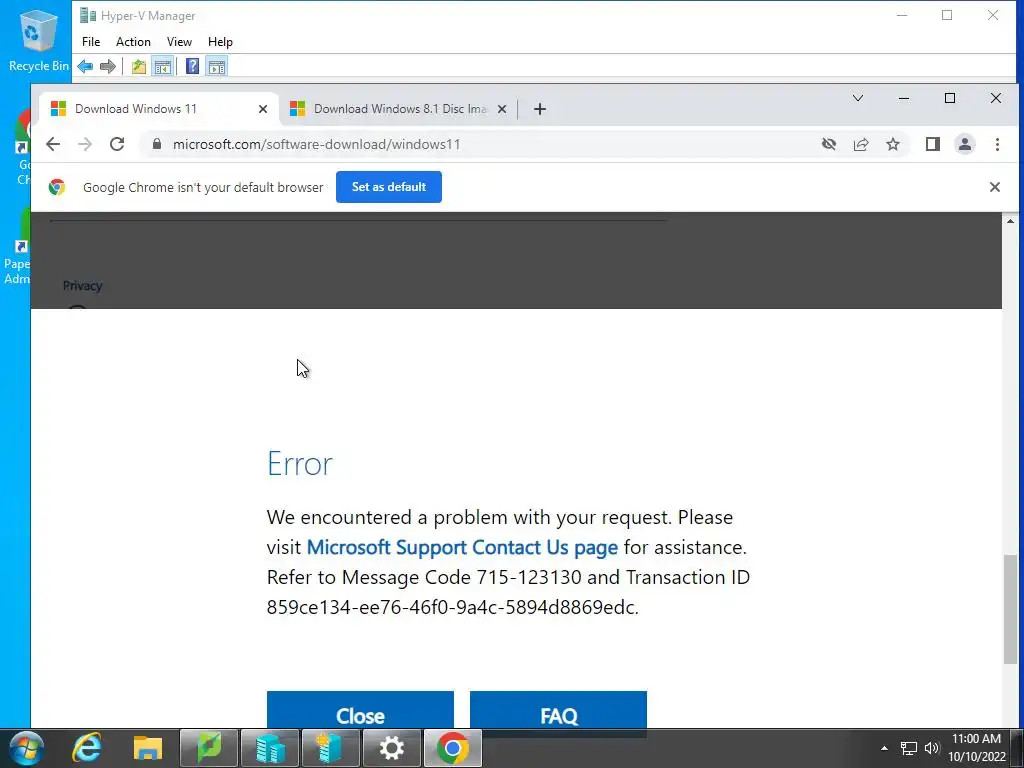Click Chrome icon on taskbar
This screenshot has height=768, width=1024.
pyautogui.click(x=453, y=748)
